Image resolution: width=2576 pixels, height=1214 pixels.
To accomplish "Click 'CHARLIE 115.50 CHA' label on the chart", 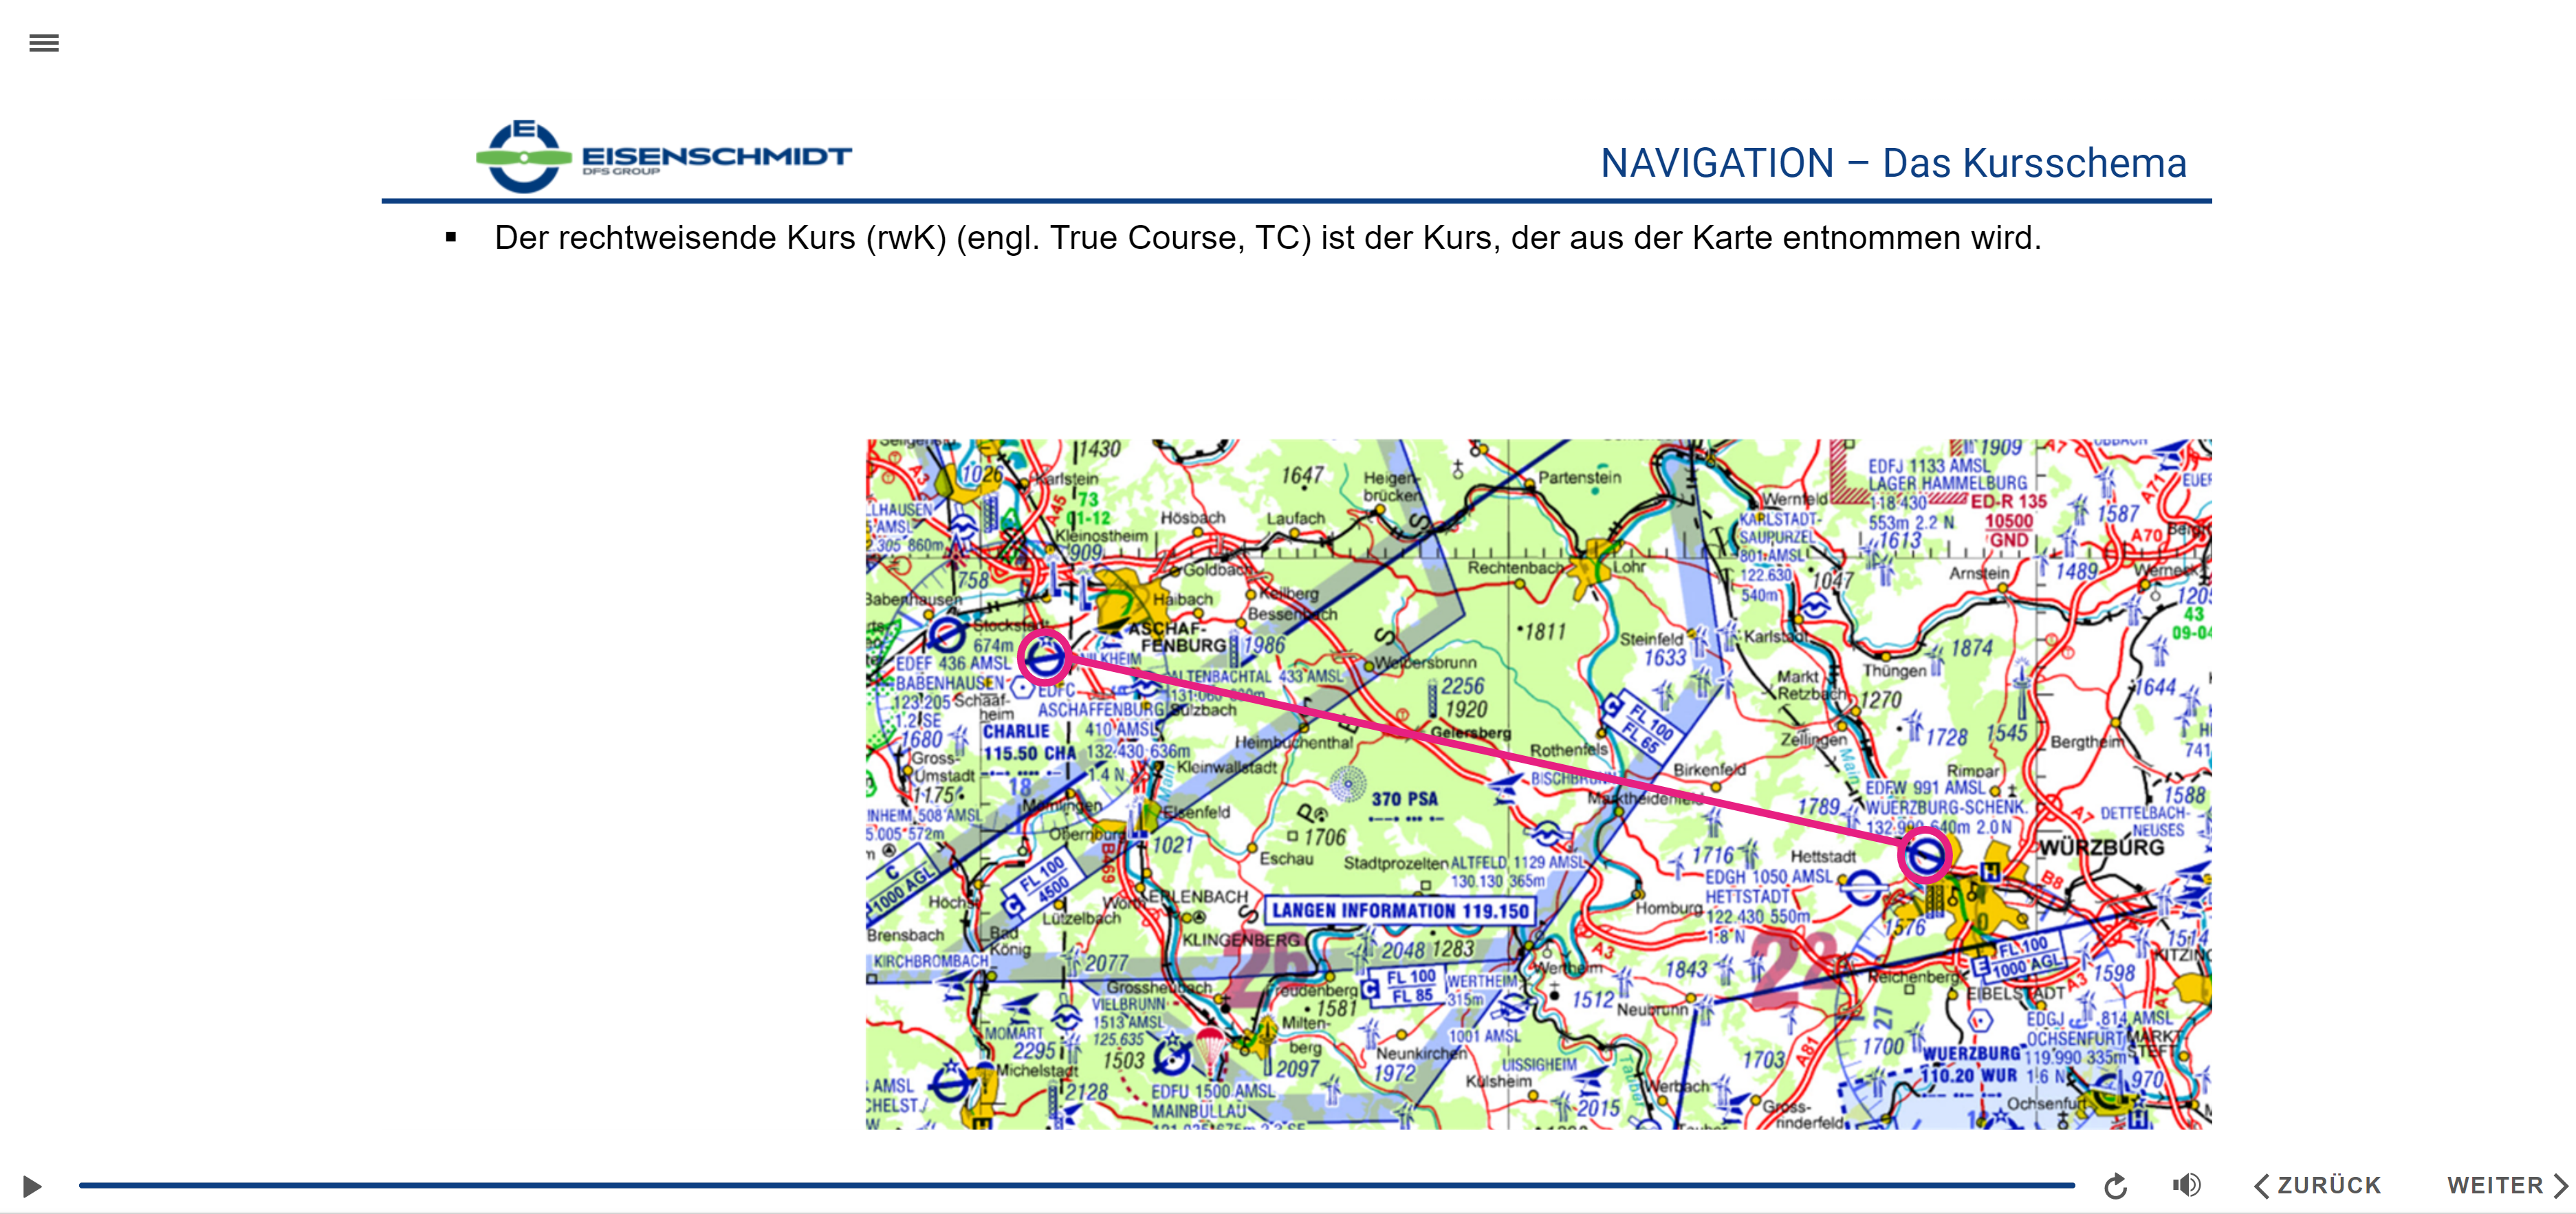I will click(1030, 742).
